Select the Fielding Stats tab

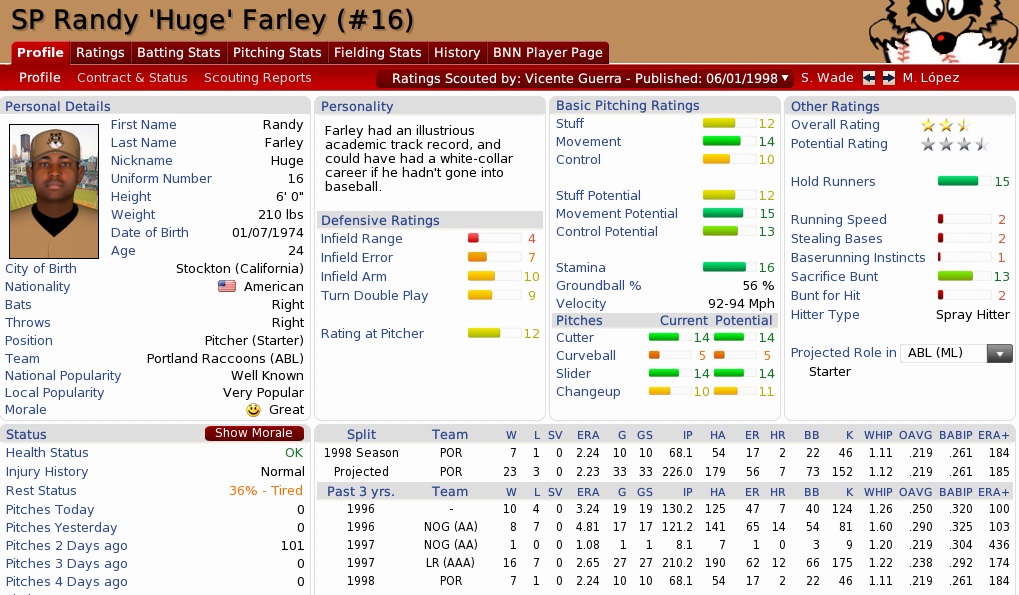pos(377,53)
